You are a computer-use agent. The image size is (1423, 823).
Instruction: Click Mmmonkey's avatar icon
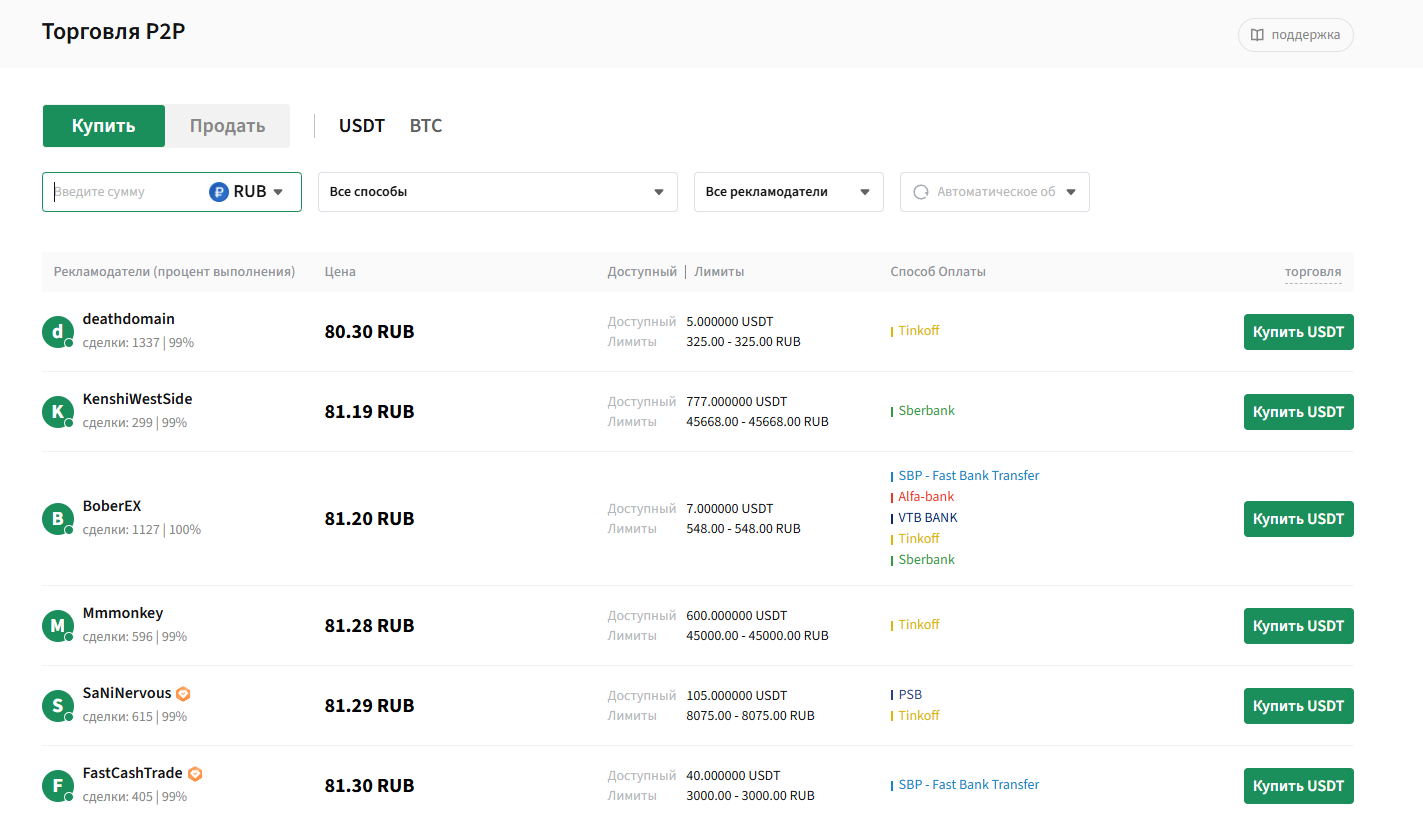[x=58, y=626]
